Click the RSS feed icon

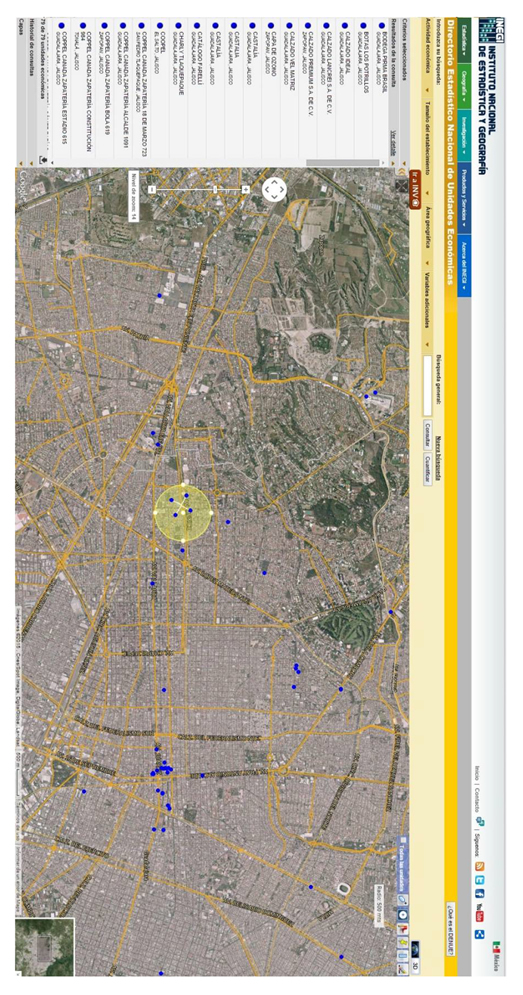click(x=480, y=867)
